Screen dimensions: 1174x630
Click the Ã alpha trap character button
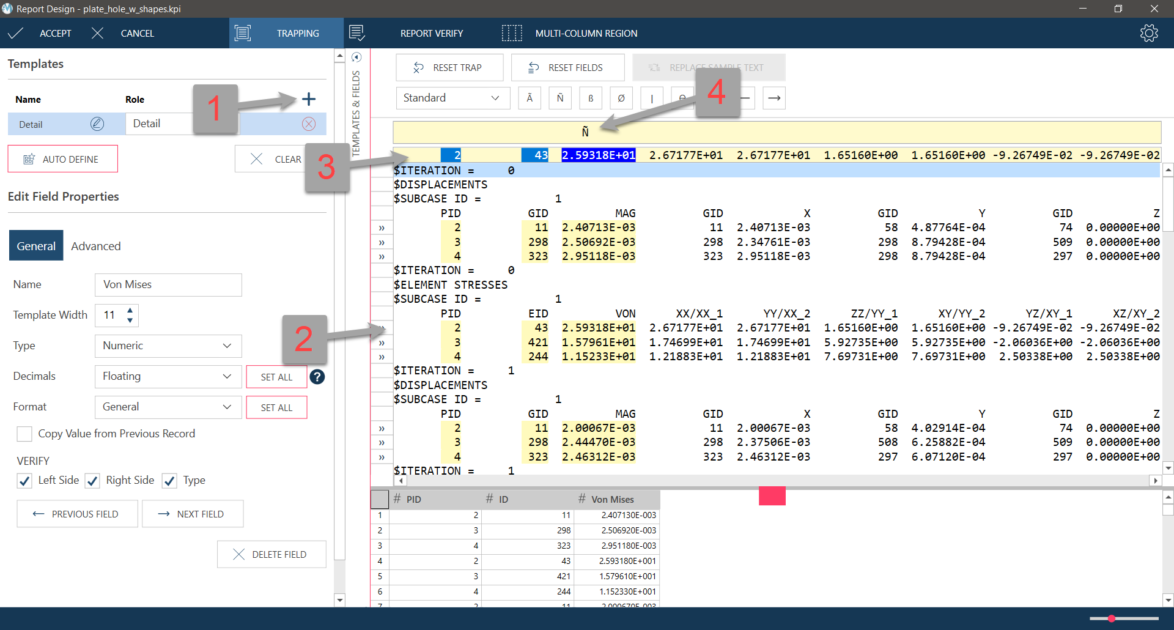click(529, 98)
